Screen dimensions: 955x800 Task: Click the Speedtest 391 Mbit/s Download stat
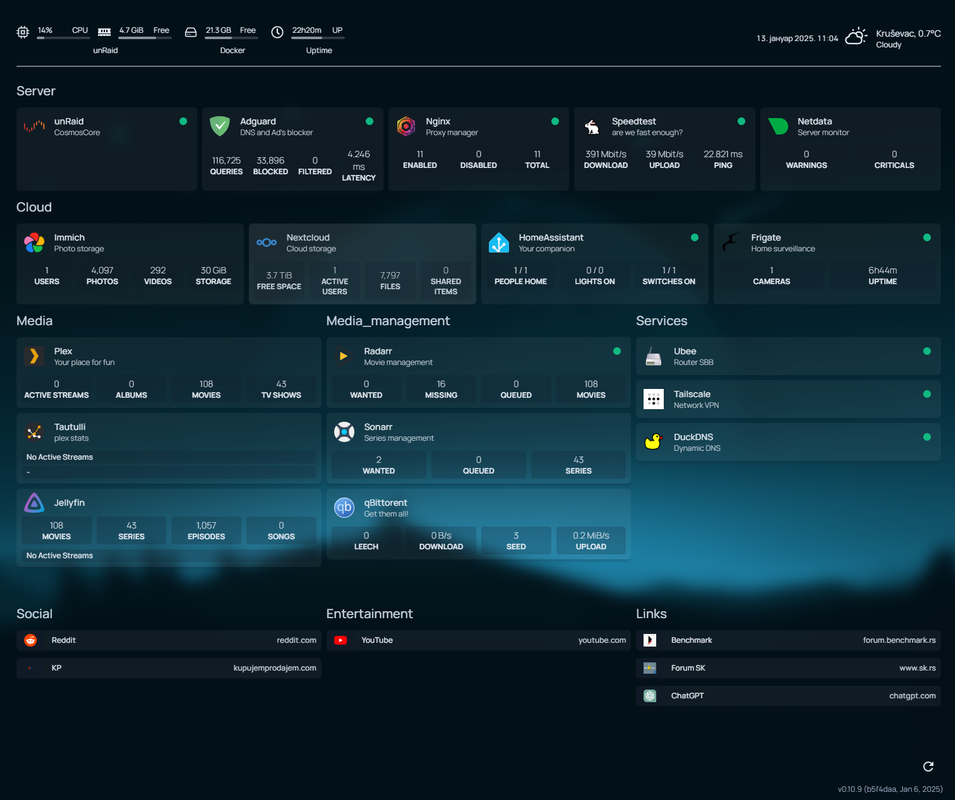point(605,160)
